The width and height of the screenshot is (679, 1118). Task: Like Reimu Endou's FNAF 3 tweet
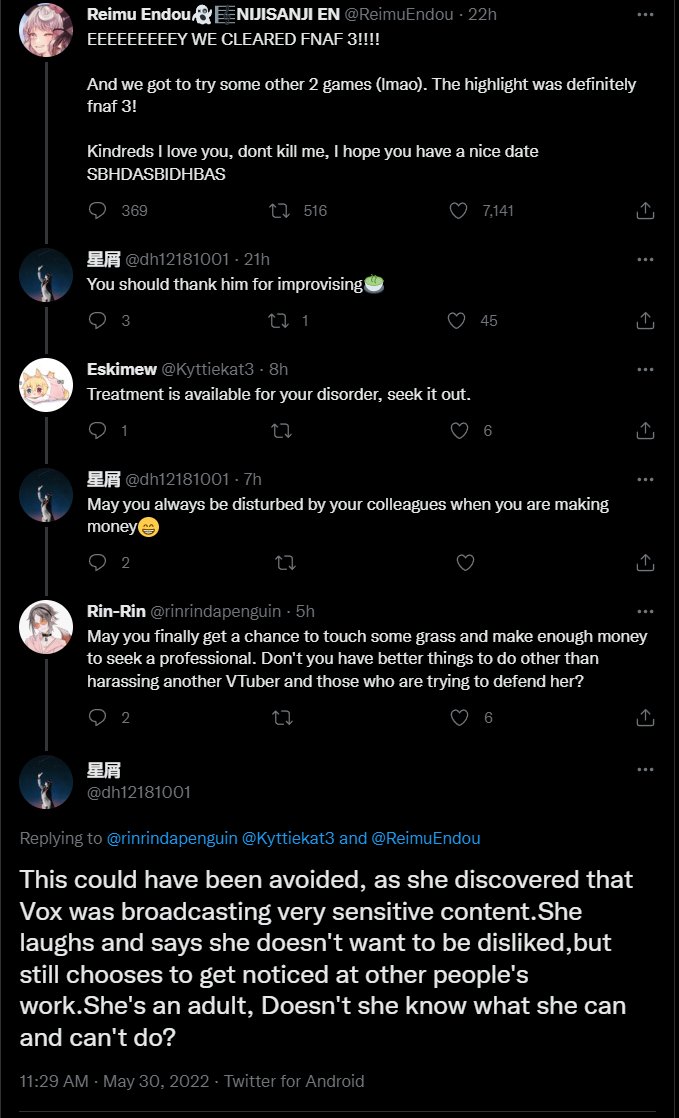point(459,210)
